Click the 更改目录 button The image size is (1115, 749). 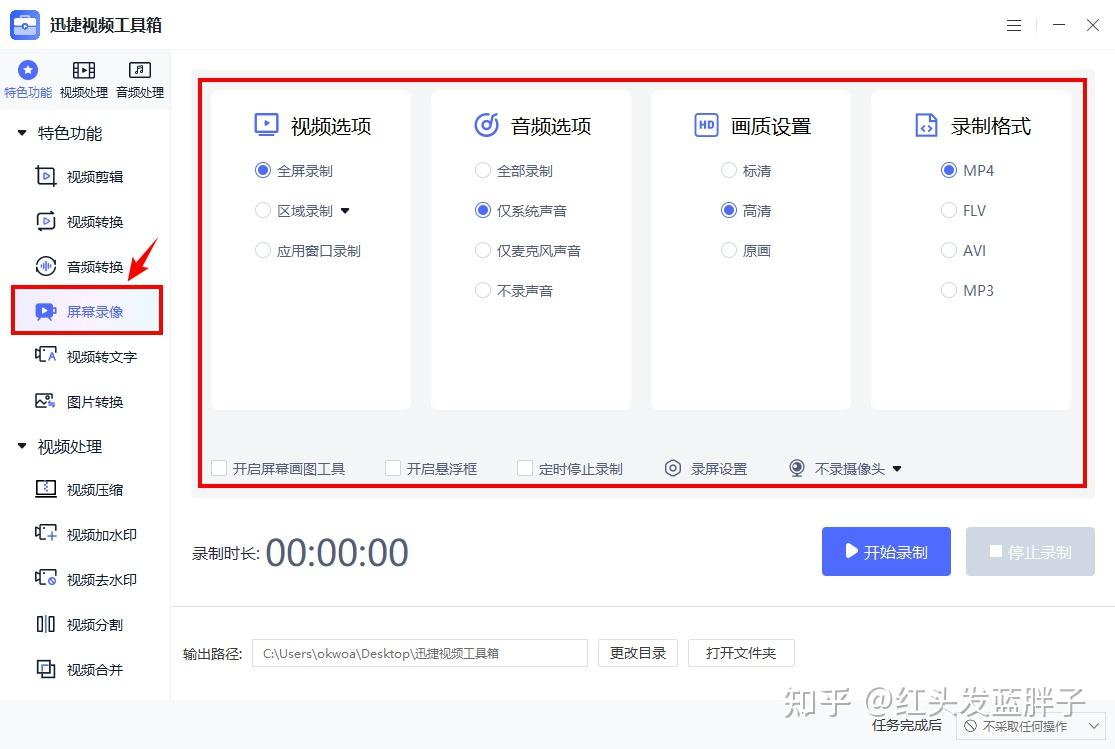[638, 653]
